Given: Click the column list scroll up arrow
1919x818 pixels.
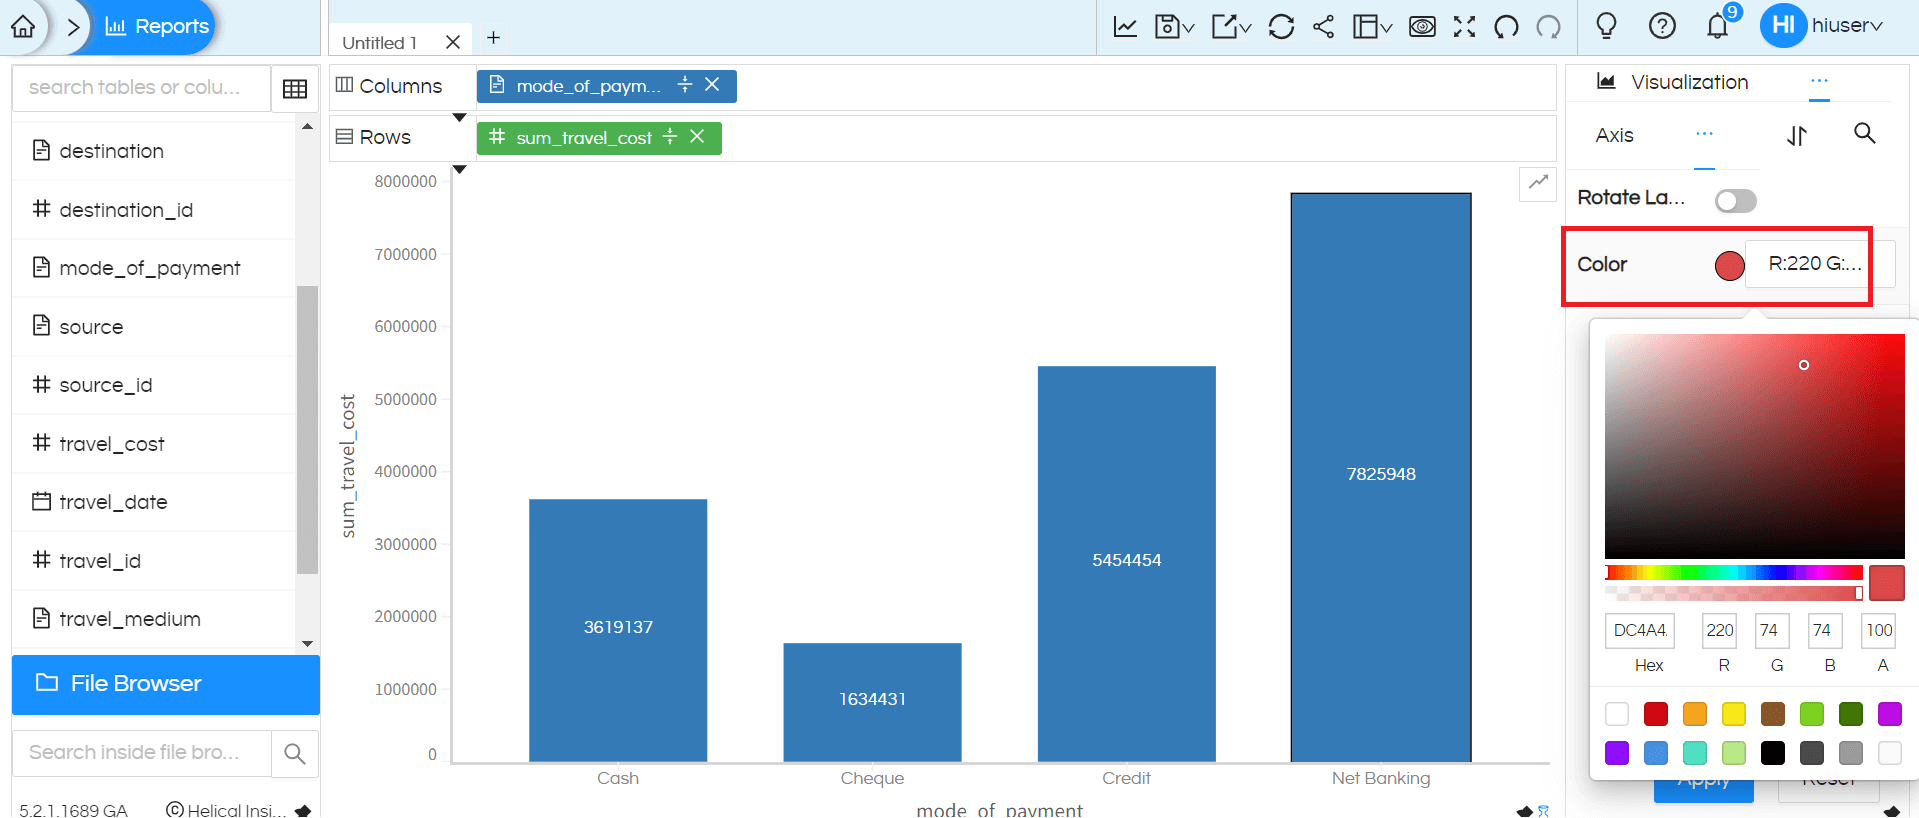Looking at the screenshot, I should [308, 127].
